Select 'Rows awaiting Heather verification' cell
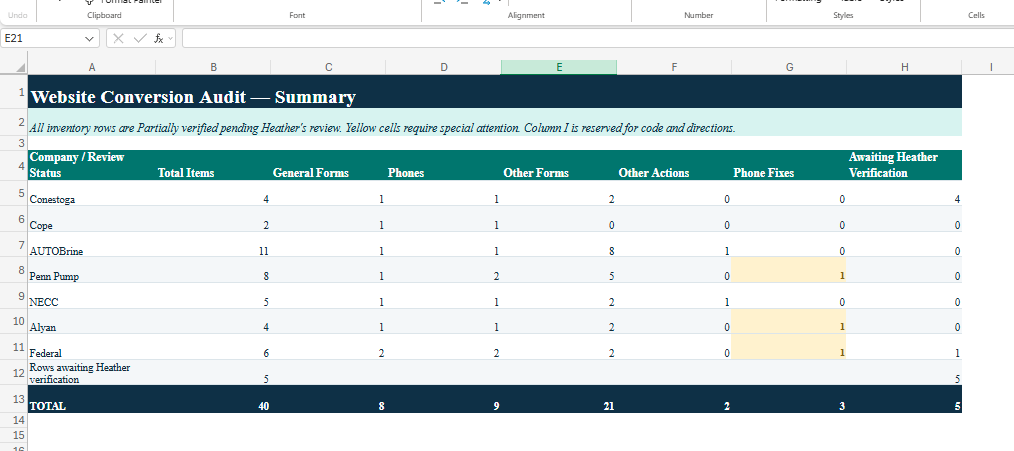 click(92, 373)
